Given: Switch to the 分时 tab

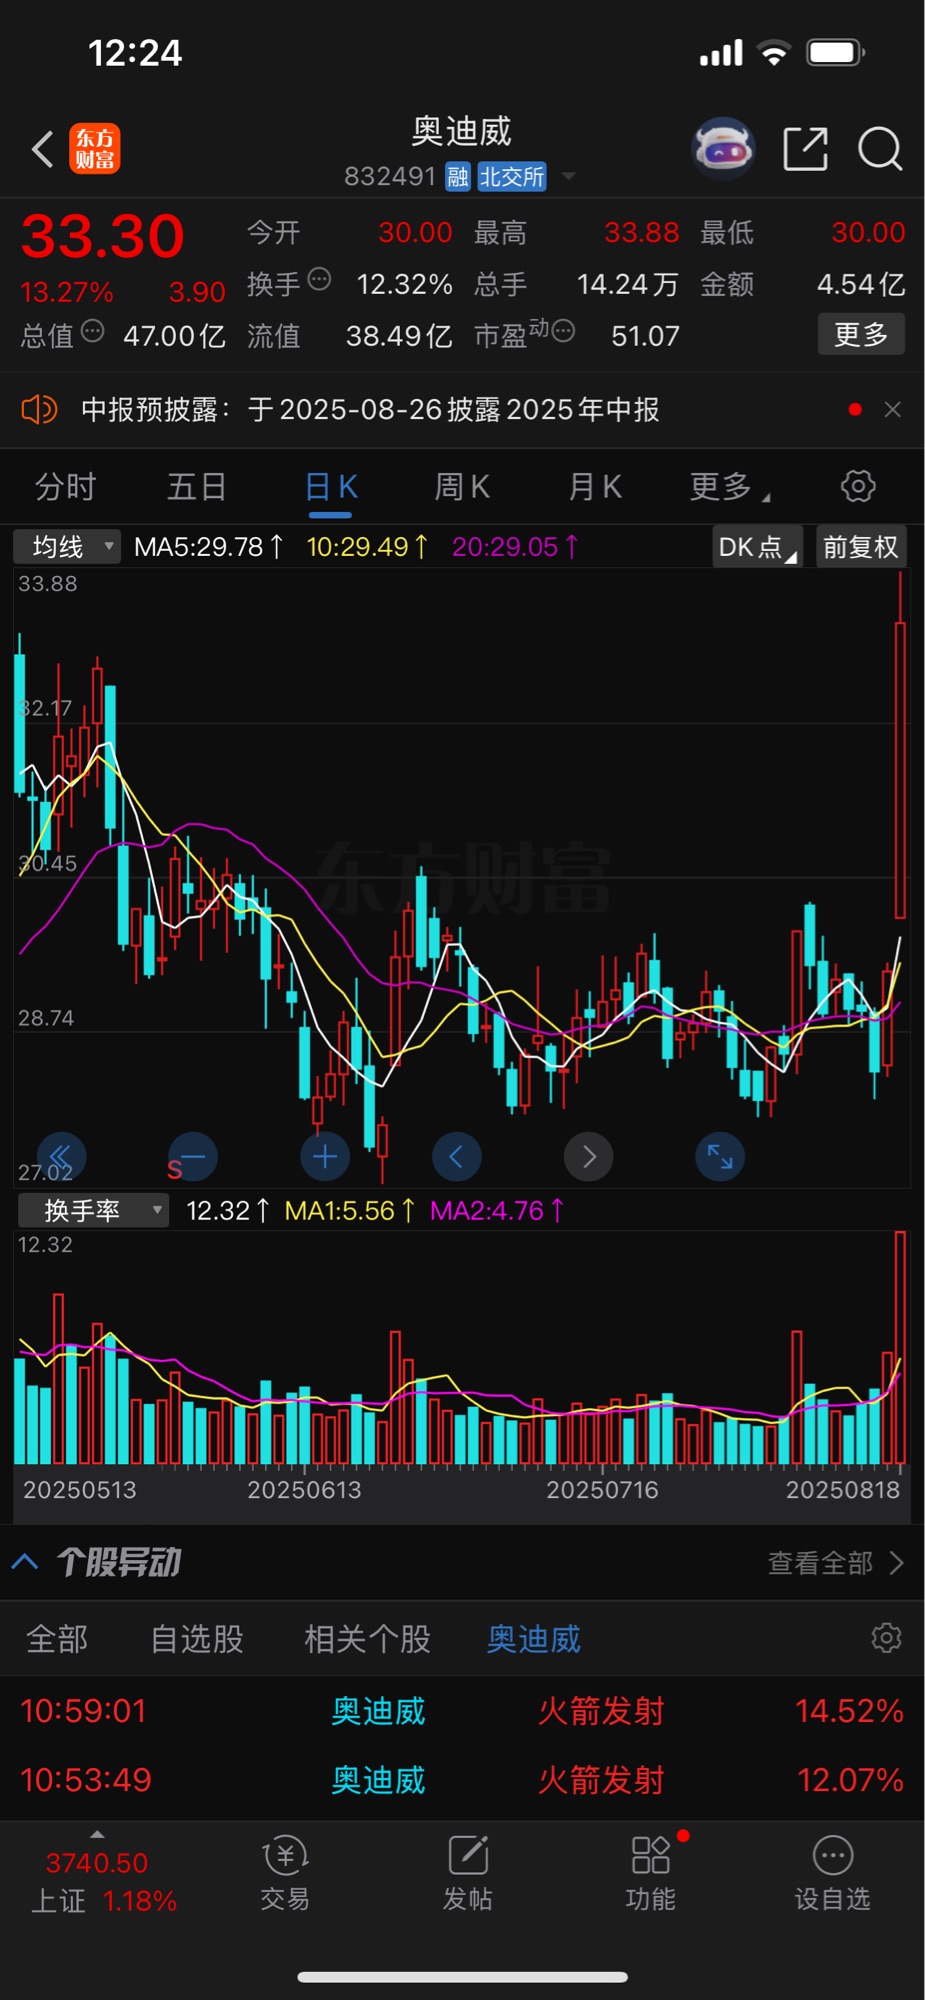Looking at the screenshot, I should [x=65, y=487].
